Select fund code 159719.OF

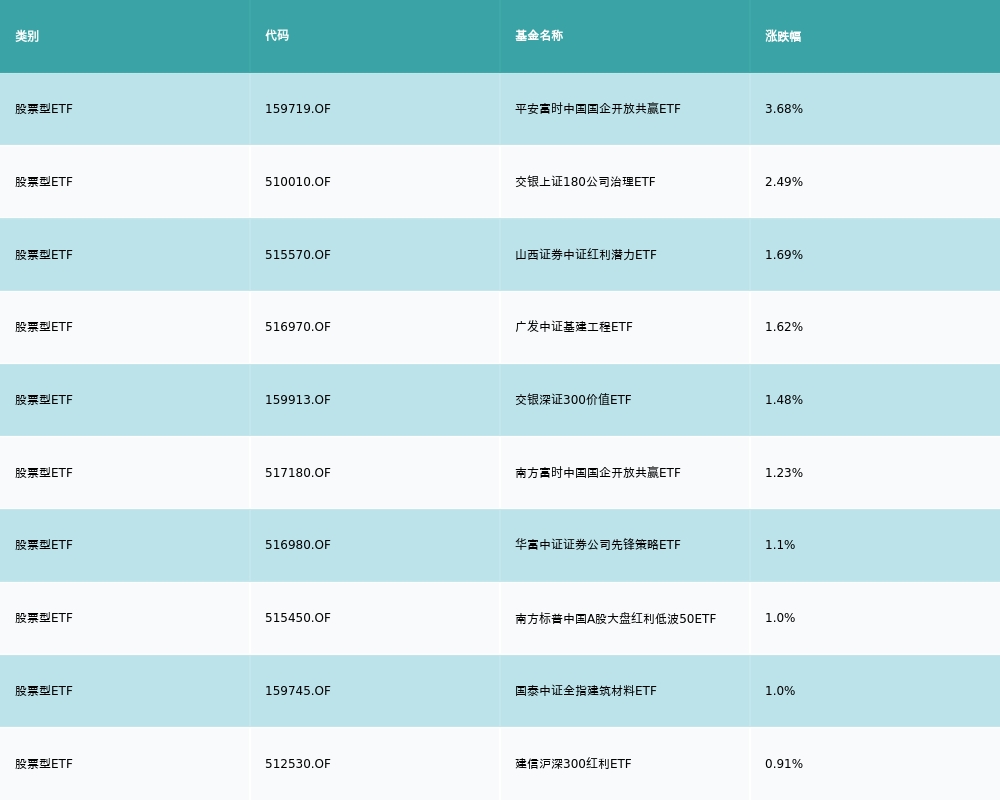298,109
